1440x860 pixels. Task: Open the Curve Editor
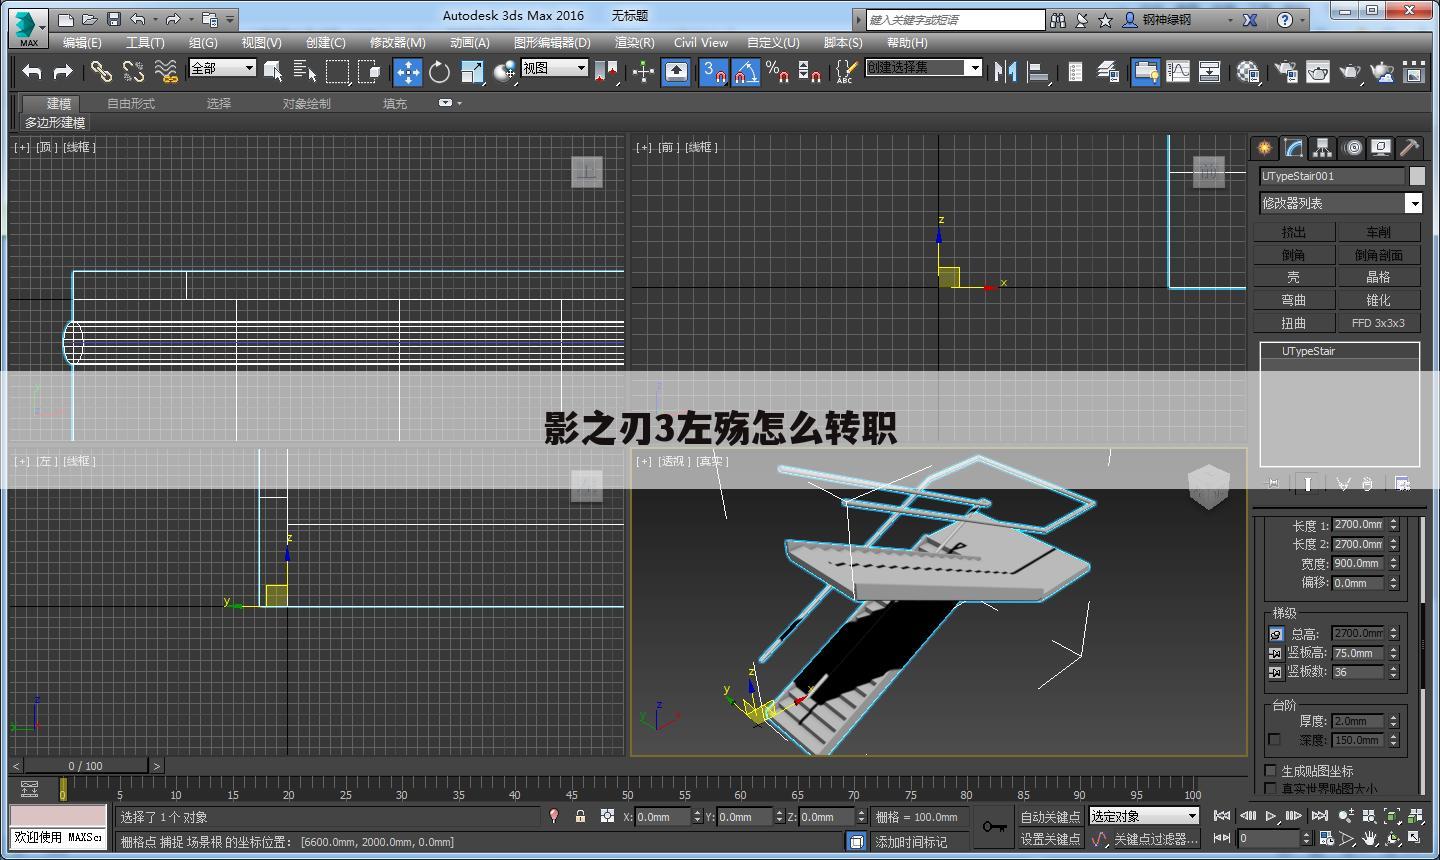(x=1178, y=71)
